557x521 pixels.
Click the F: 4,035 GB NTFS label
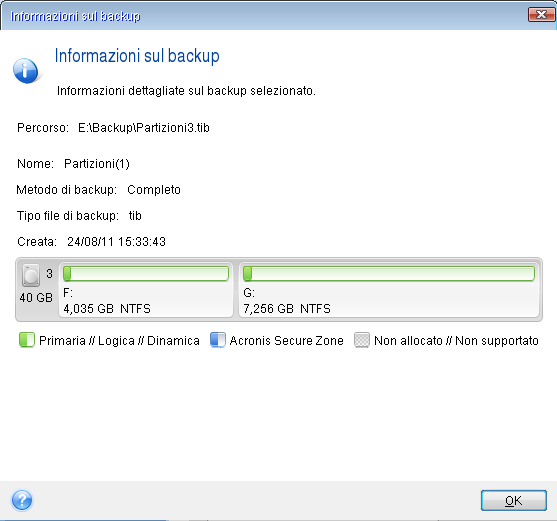107,301
